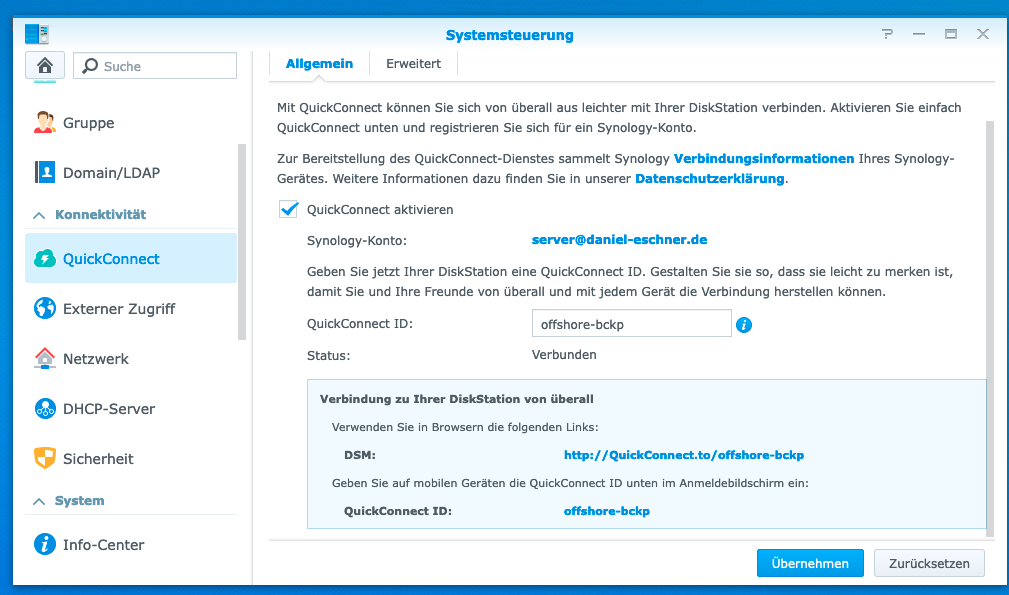Click info icon beside QuickConnect ID field
Screen dimensions: 1009x595
pyautogui.click(x=744, y=325)
